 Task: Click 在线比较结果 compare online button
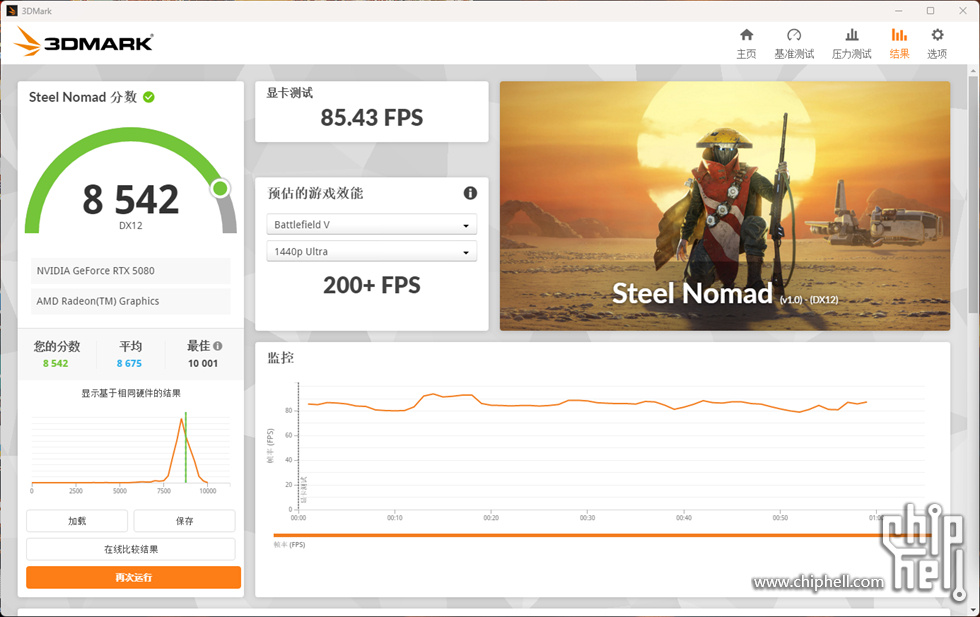click(x=131, y=549)
